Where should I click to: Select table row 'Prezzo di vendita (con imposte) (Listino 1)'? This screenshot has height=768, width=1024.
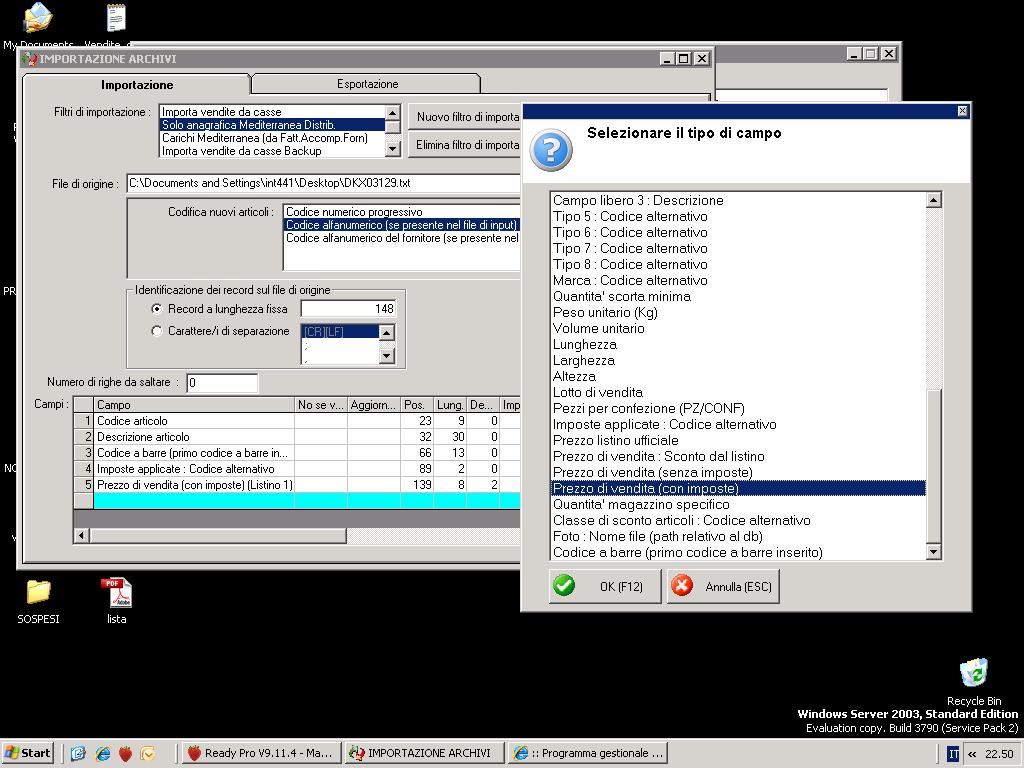296,485
